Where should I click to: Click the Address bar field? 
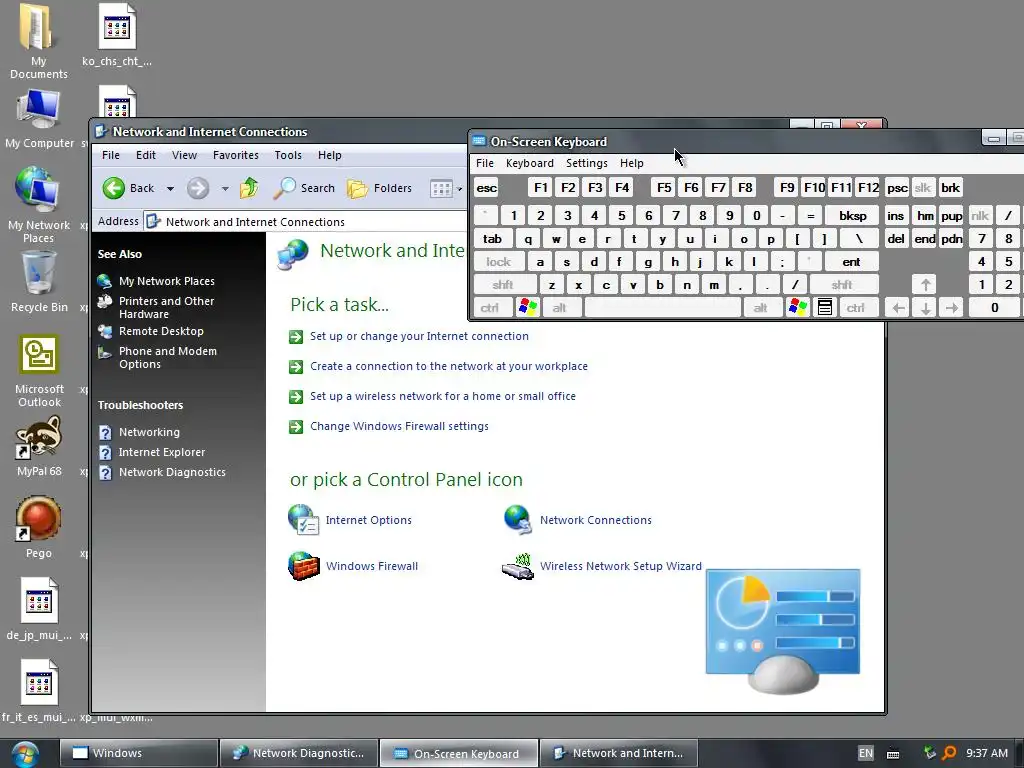tap(306, 222)
